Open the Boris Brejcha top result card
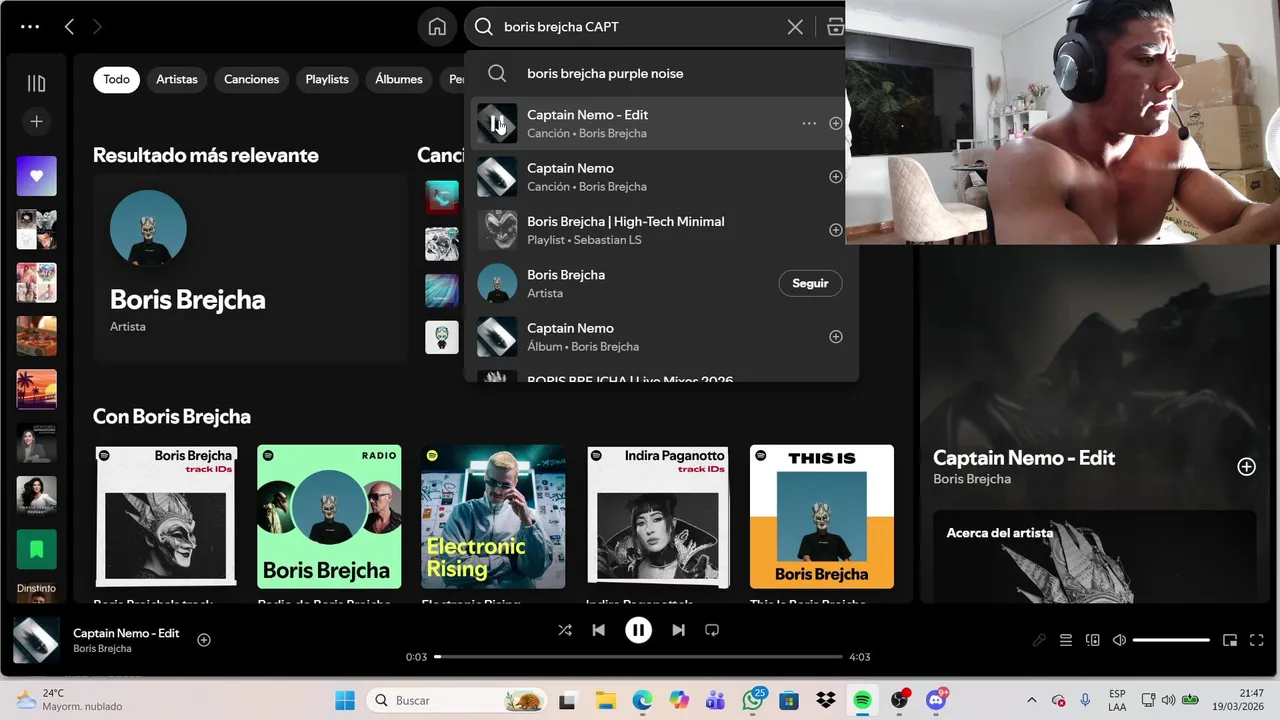1280x720 pixels. pyautogui.click(x=250, y=267)
